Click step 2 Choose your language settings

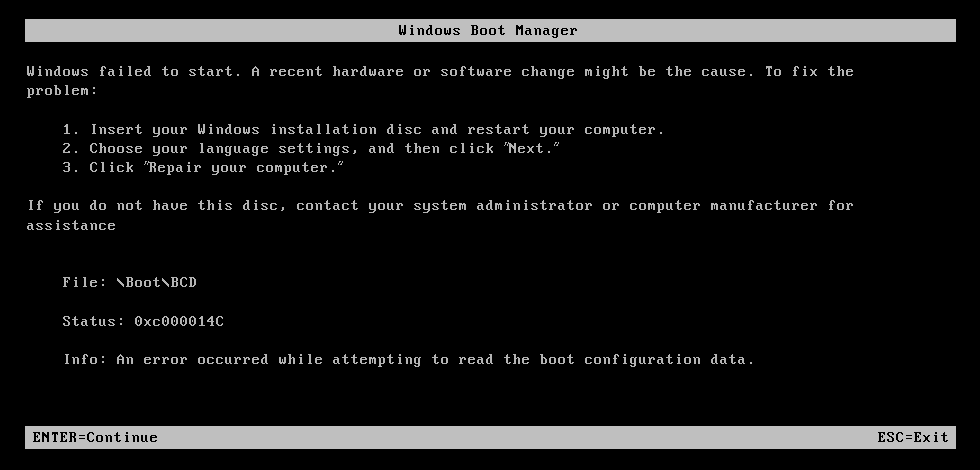(x=311, y=149)
